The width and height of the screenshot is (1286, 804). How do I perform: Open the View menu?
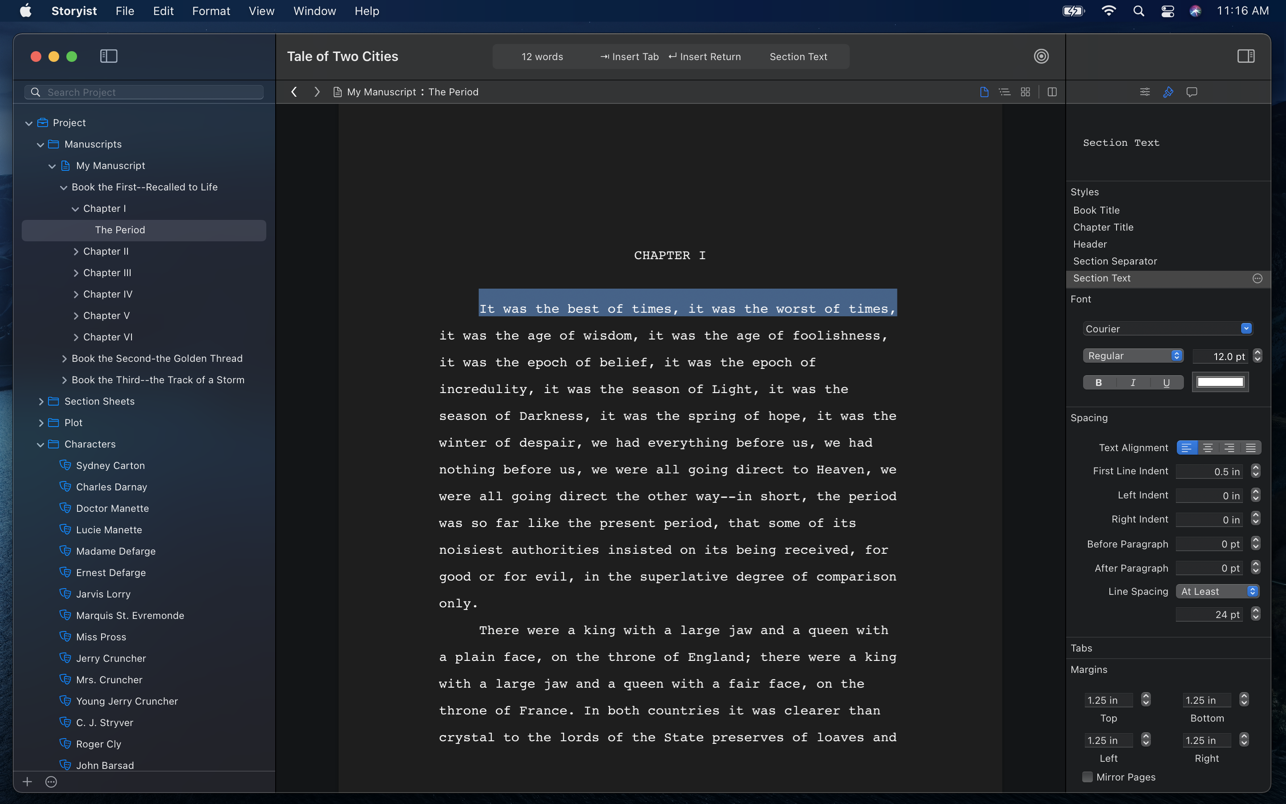[x=261, y=11]
